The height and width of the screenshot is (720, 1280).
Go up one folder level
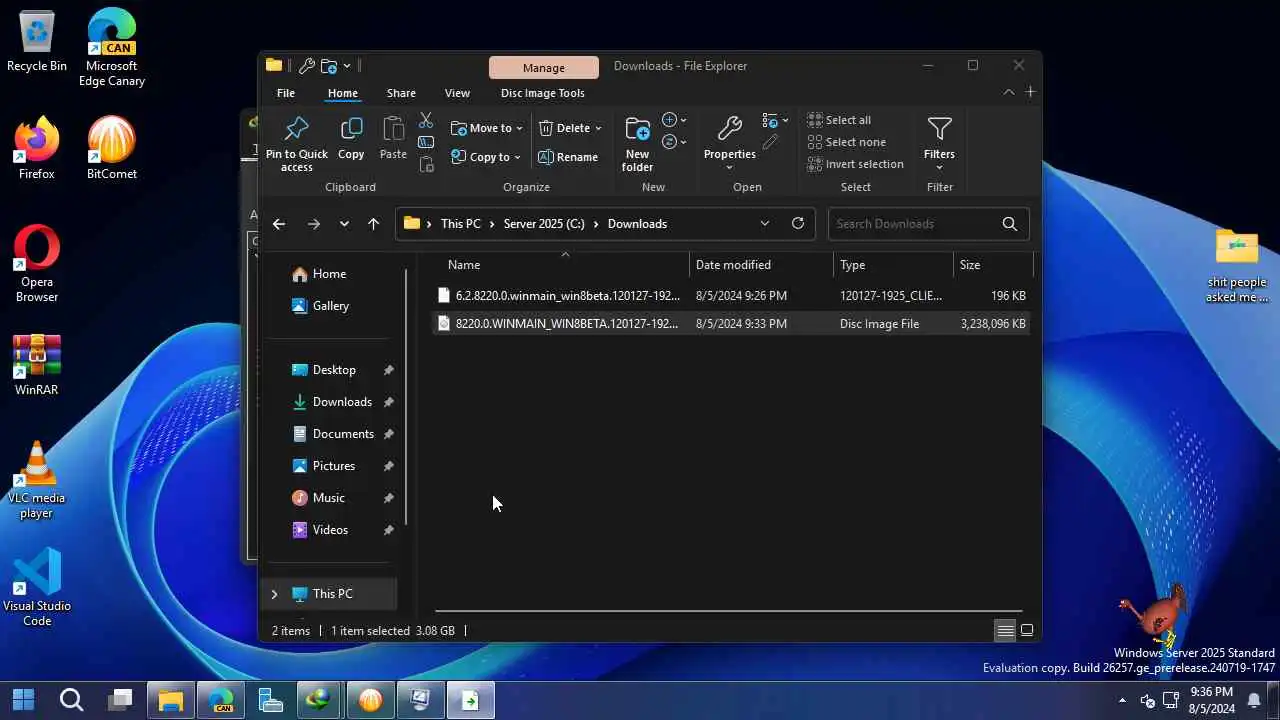click(373, 224)
